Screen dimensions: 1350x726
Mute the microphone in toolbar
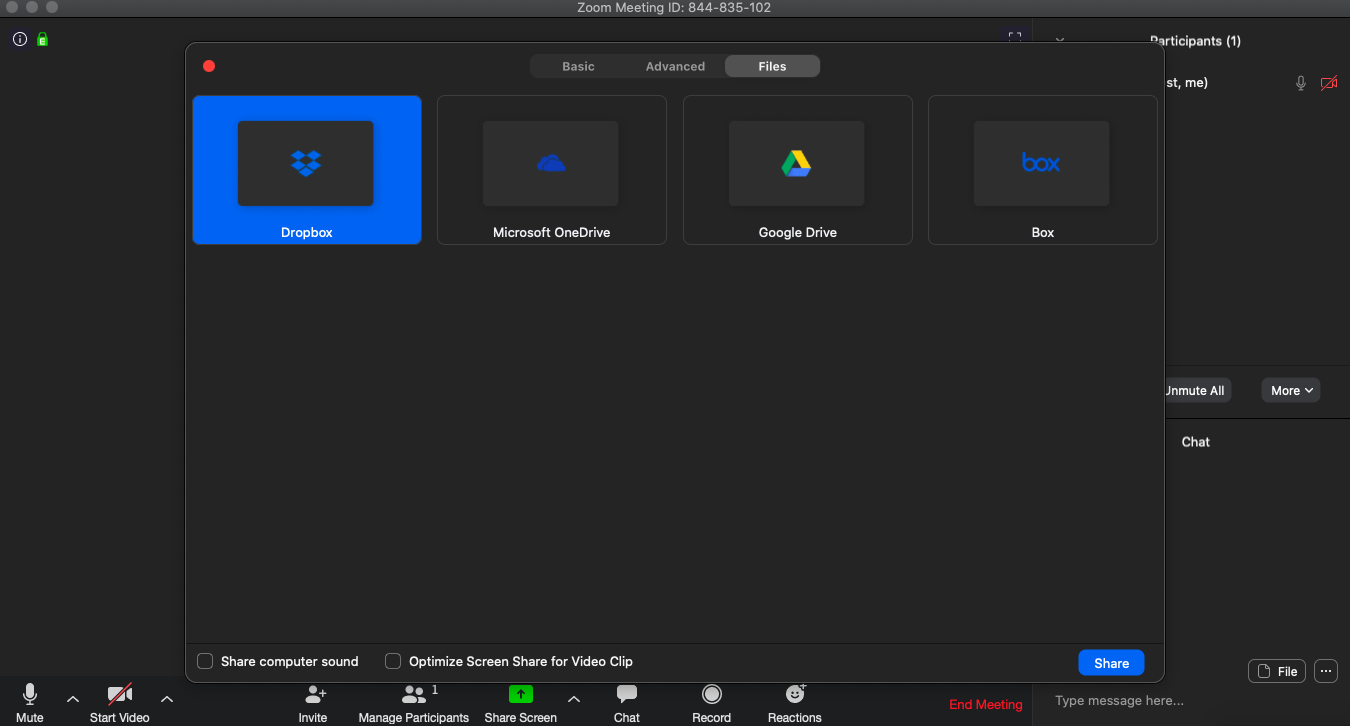pos(30,702)
